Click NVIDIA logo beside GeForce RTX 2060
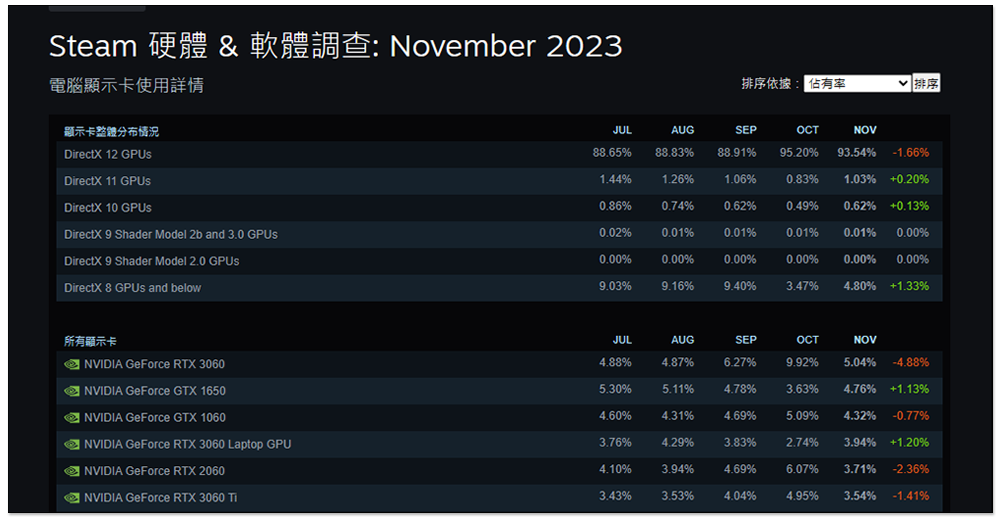 point(71,472)
